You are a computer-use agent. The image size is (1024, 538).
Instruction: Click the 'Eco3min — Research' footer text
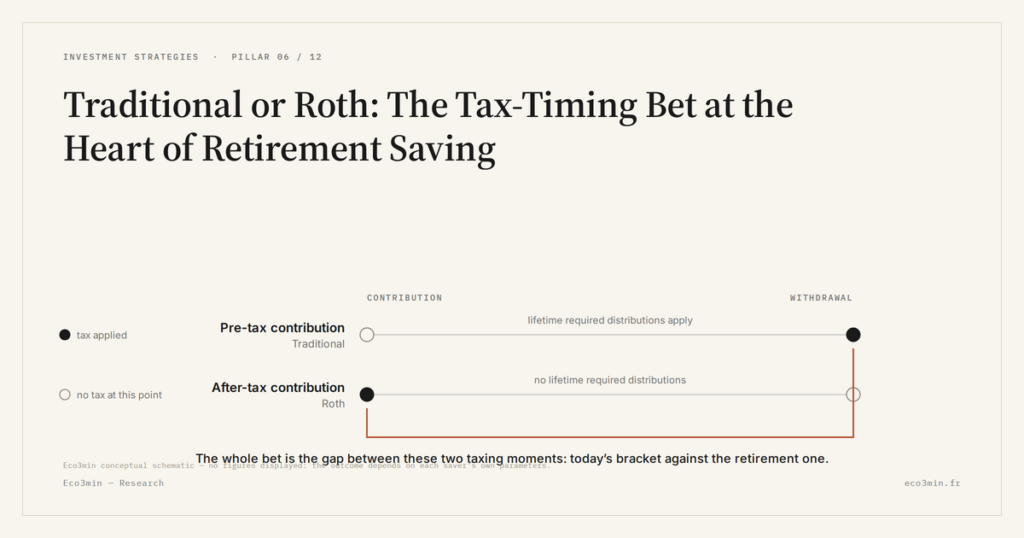pyautogui.click(x=114, y=483)
